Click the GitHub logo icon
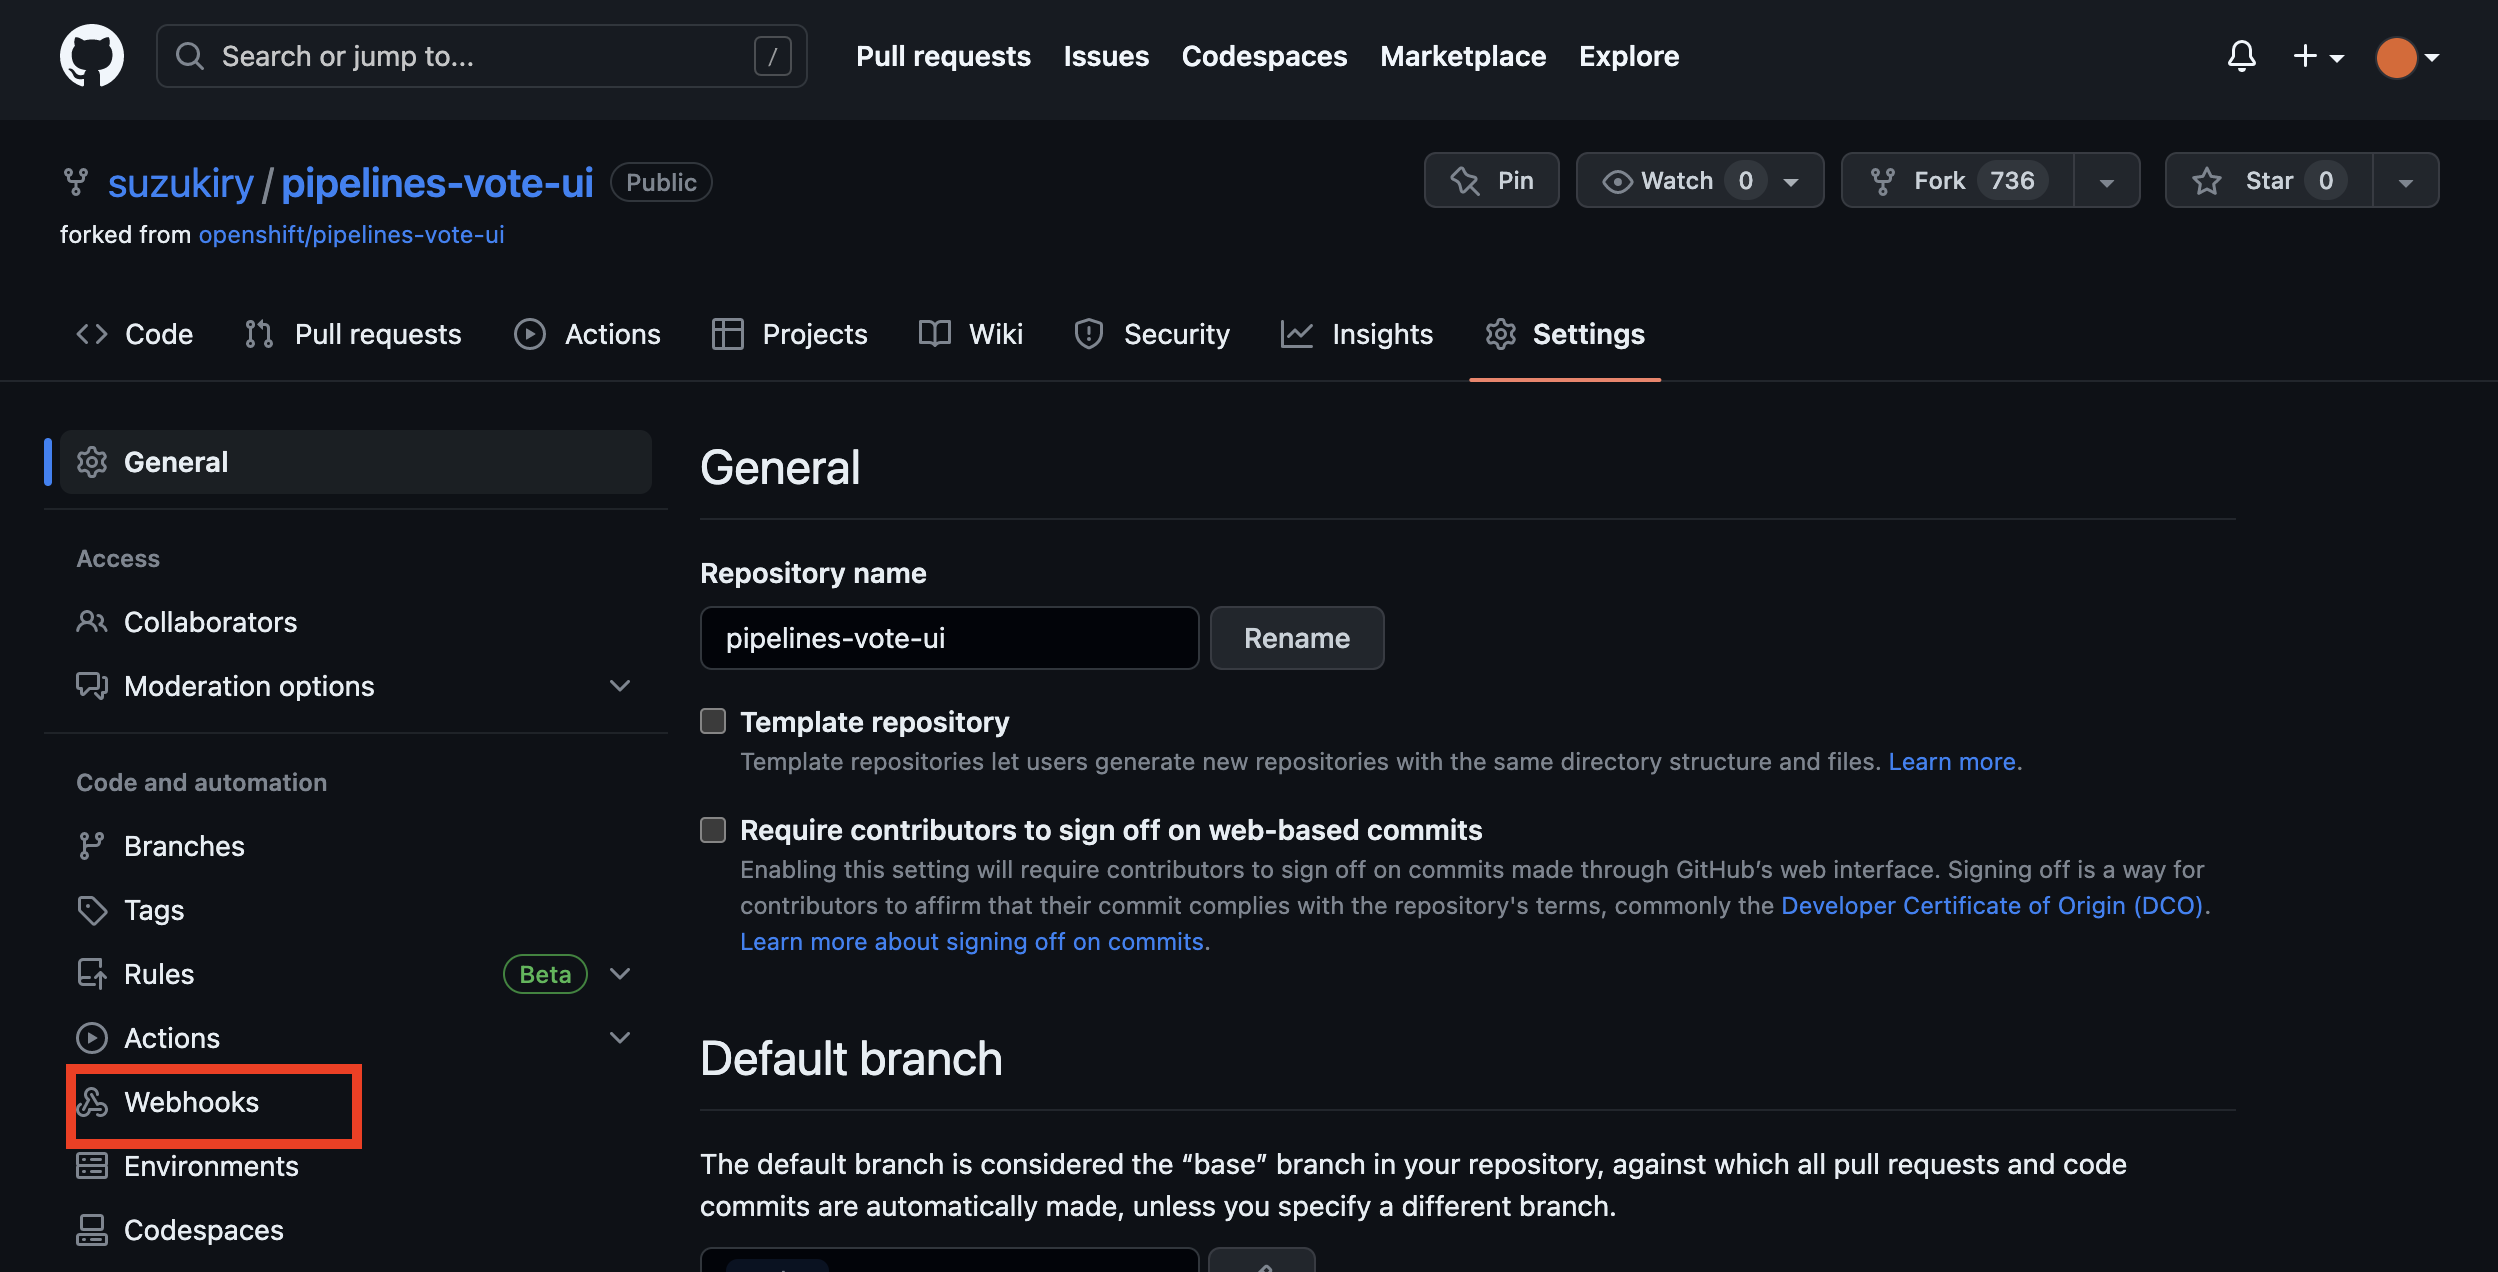Image resolution: width=2498 pixels, height=1272 pixels. pos(92,56)
